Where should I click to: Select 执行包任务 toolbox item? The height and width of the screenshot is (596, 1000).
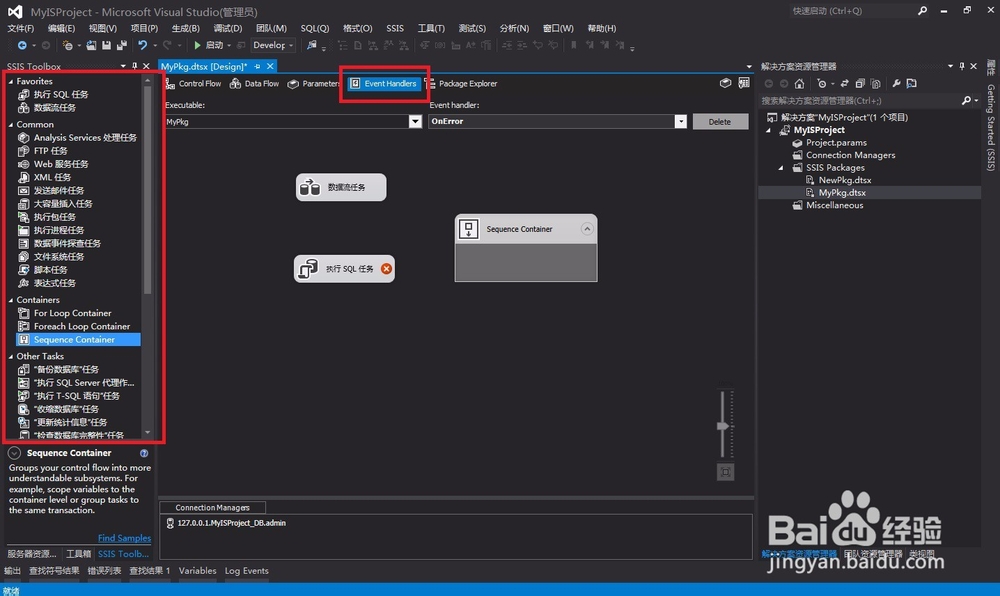click(54, 217)
